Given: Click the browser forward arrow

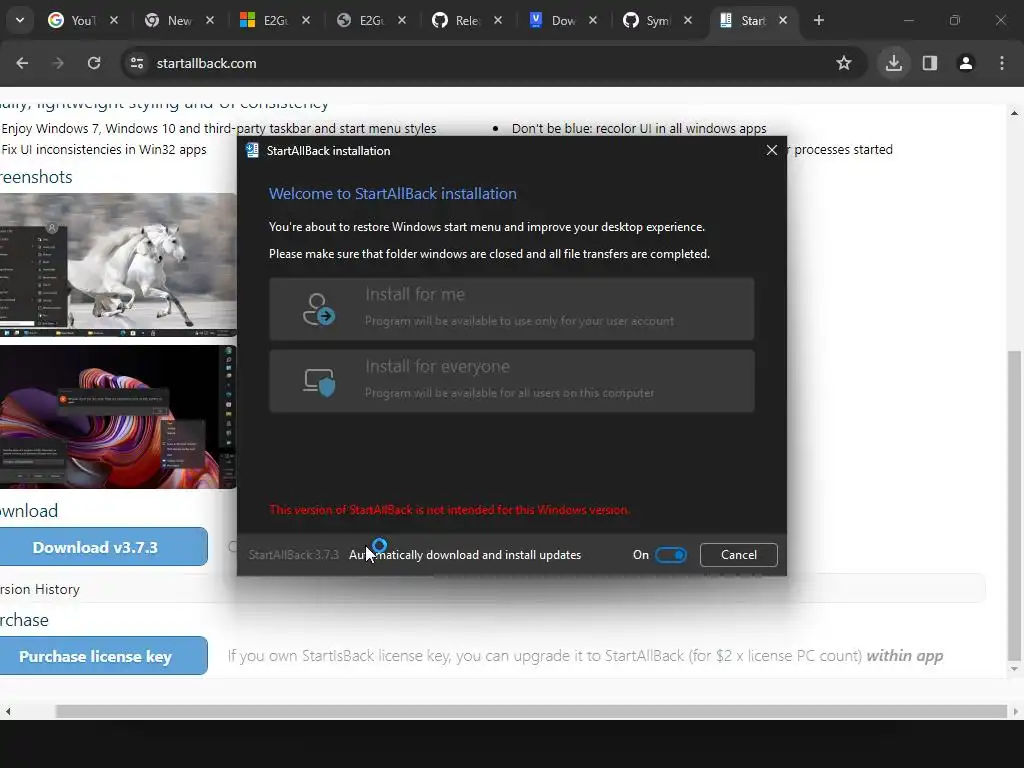Looking at the screenshot, I should click(58, 63).
